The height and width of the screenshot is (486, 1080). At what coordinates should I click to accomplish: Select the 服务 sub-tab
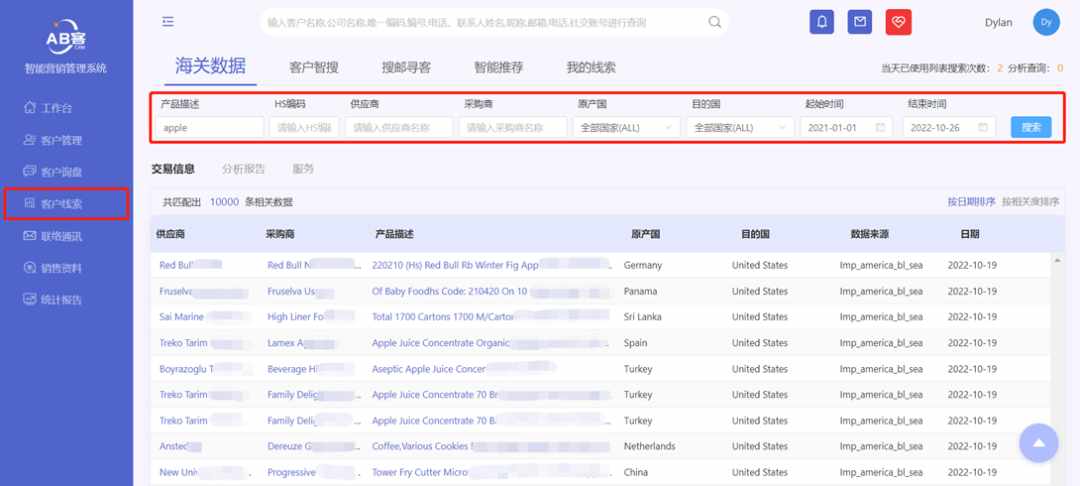[x=303, y=169]
